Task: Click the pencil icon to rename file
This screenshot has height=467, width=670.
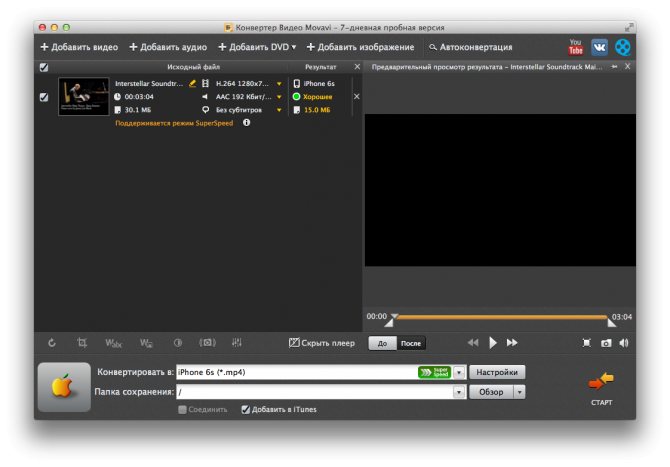Action: point(192,83)
